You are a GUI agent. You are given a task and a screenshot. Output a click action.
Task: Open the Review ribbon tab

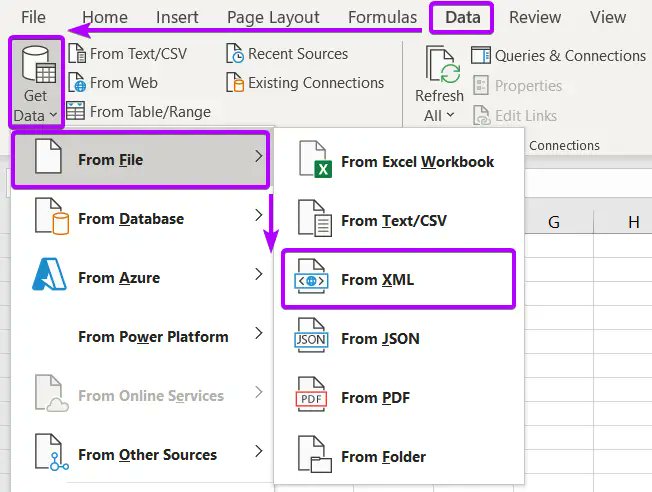tap(535, 17)
